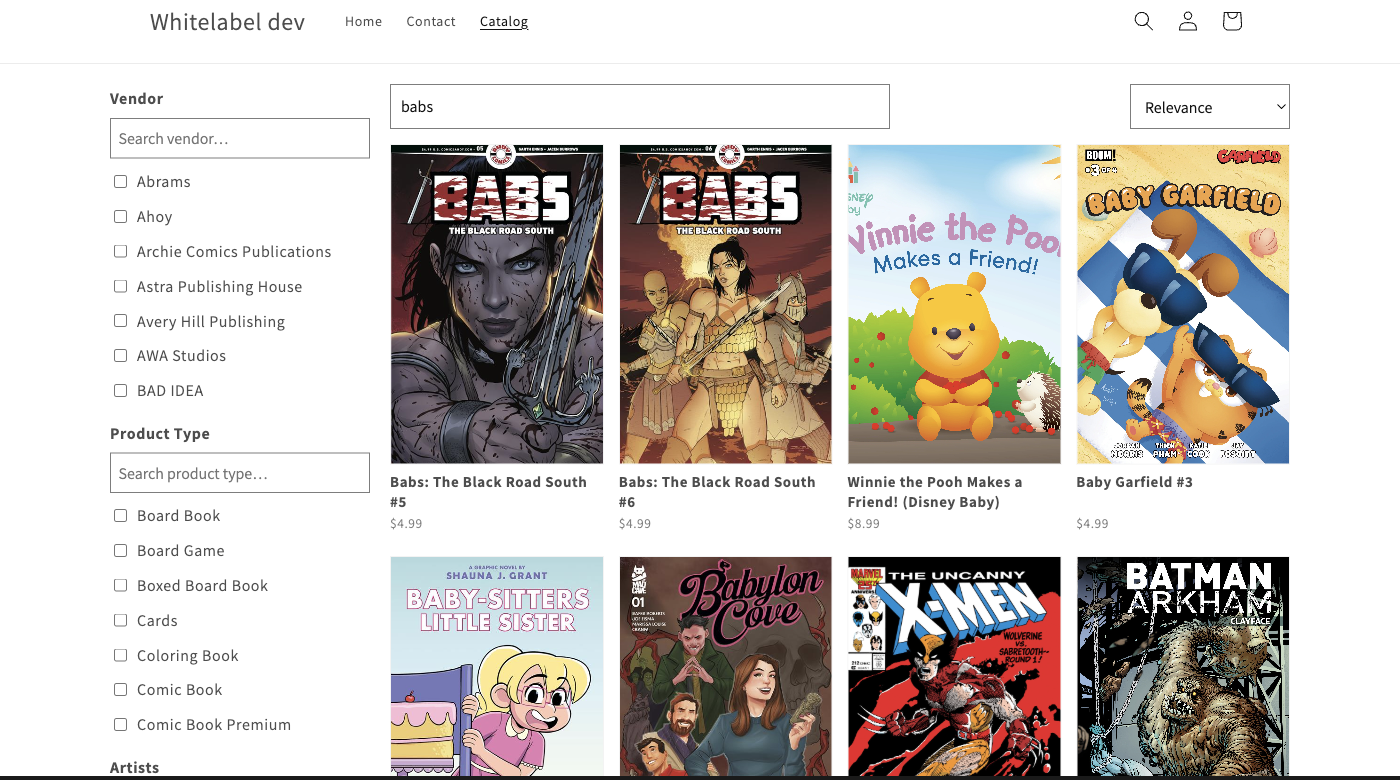The height and width of the screenshot is (780, 1400).
Task: Open Babs: The Black Road South #5 title
Action: (x=488, y=492)
